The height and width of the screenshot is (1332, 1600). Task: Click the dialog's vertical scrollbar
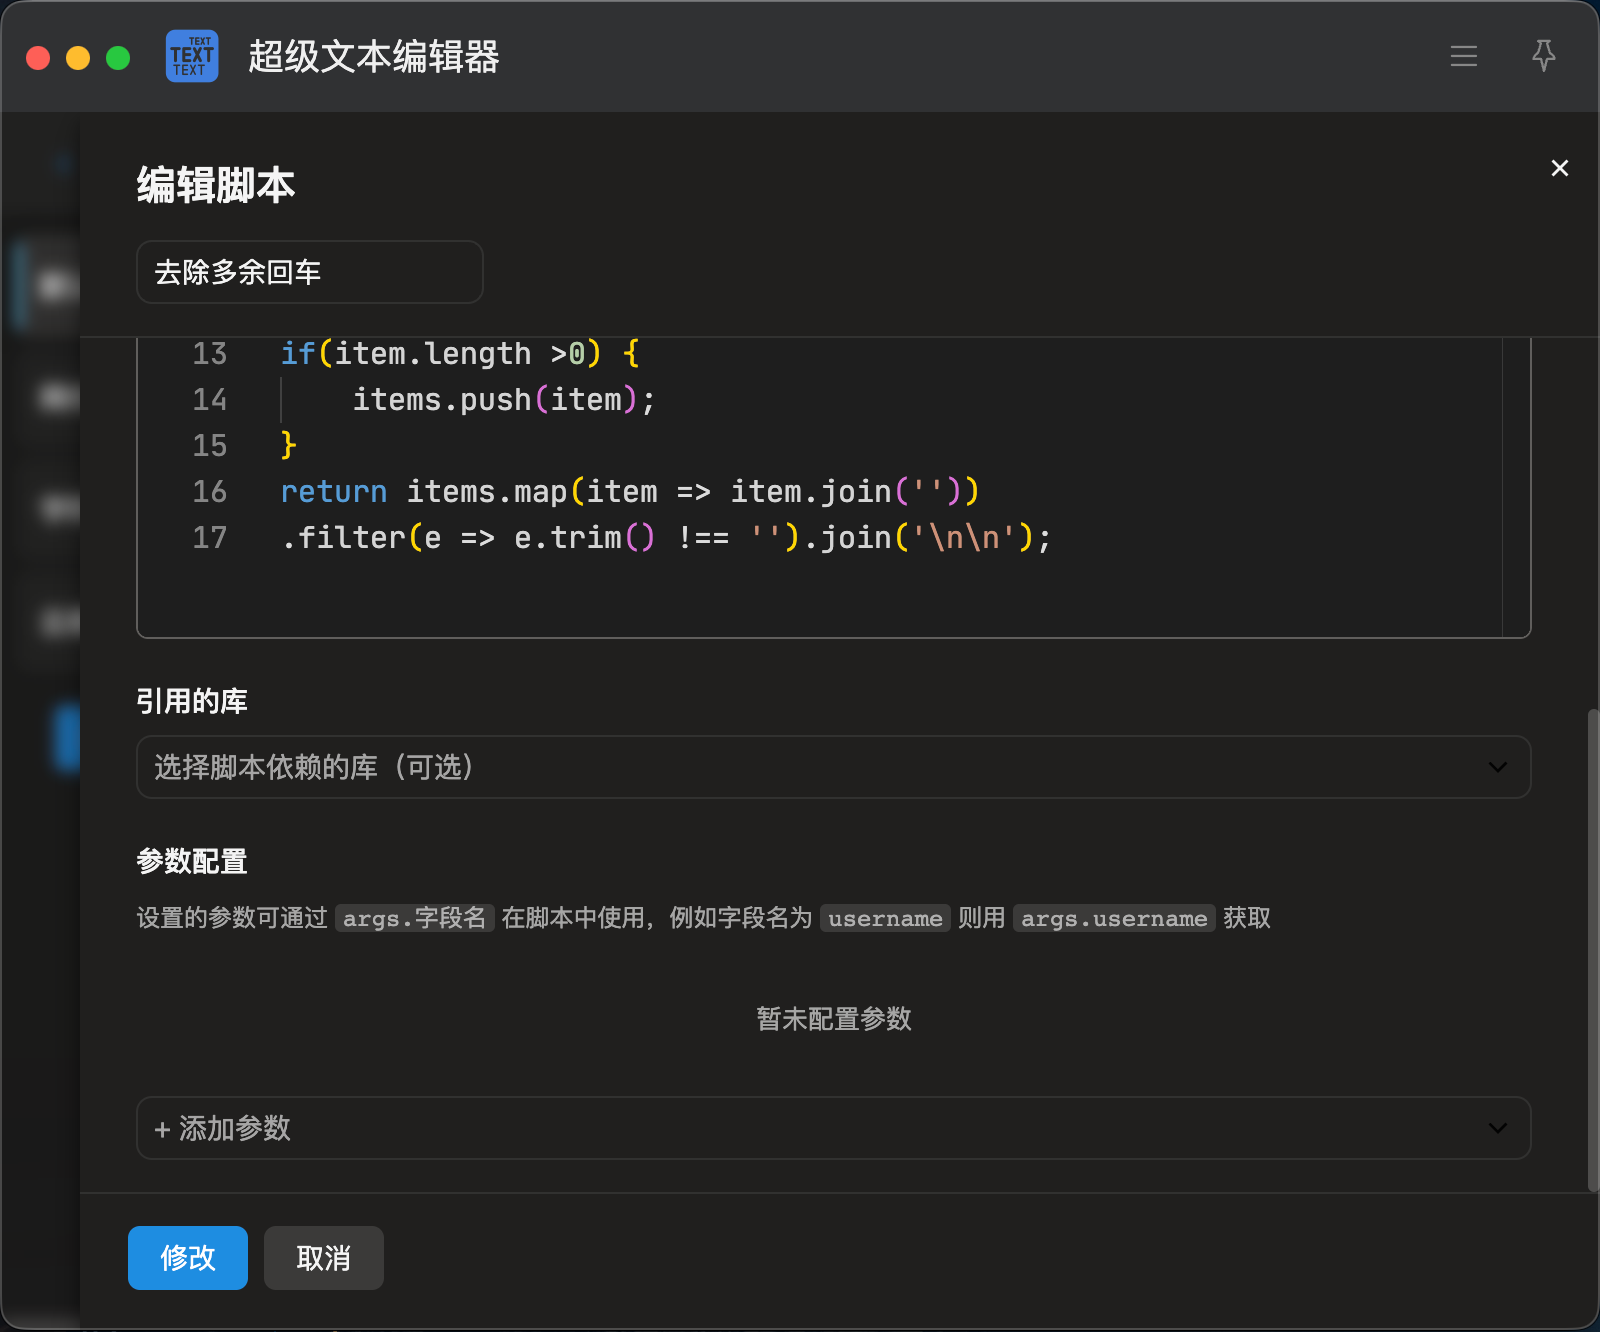pos(1593,950)
